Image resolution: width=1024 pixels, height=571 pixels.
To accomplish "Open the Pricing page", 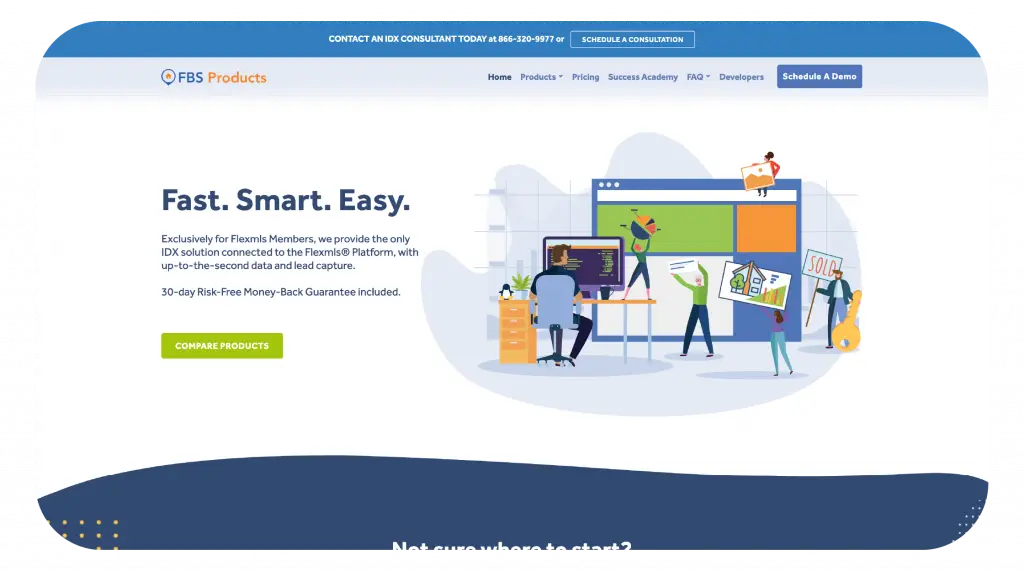I will point(585,77).
